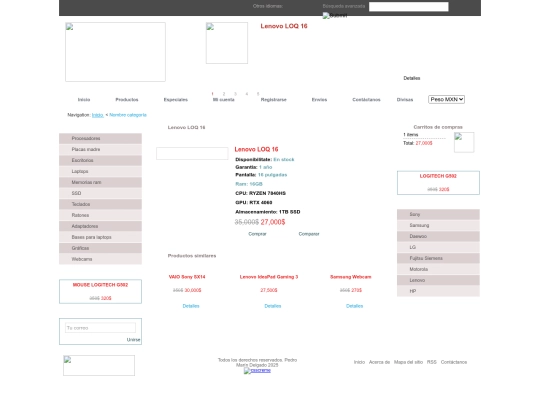Viewport: 540px width, 405px height.
Task: Open the Inicio main menu item
Action: 84,100
